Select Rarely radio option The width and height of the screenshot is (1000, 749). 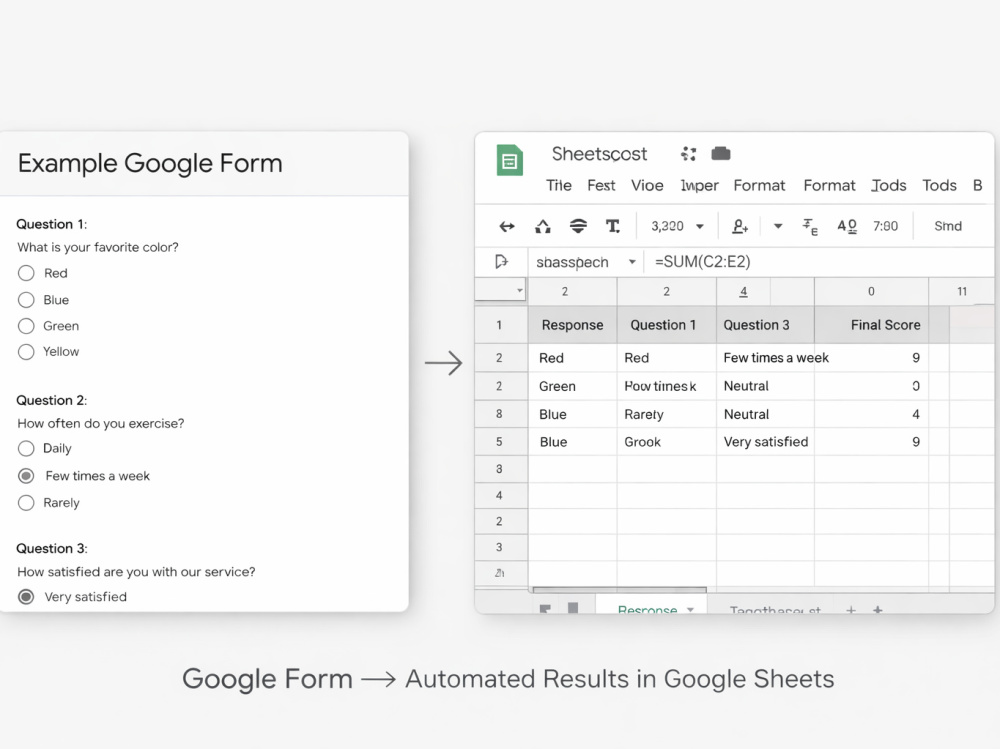click(x=26, y=503)
